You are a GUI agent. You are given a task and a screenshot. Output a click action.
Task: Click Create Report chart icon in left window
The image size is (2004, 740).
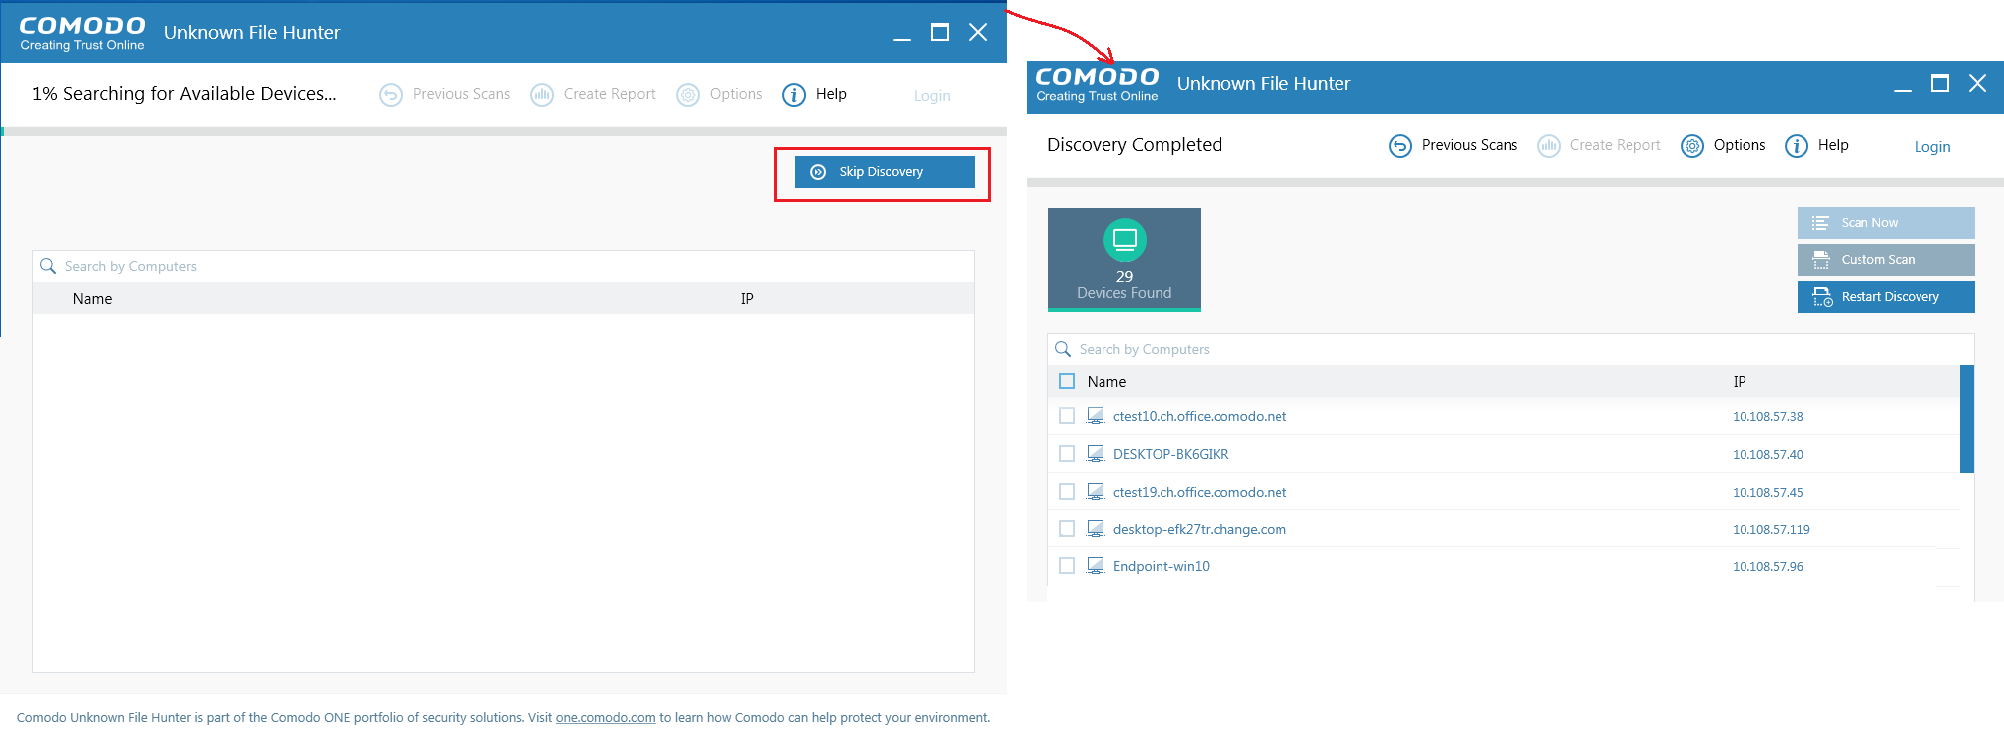click(x=542, y=95)
